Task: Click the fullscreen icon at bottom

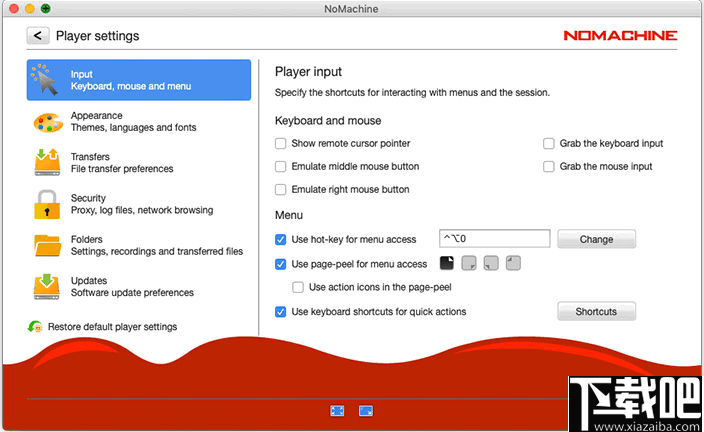Action: (337, 410)
